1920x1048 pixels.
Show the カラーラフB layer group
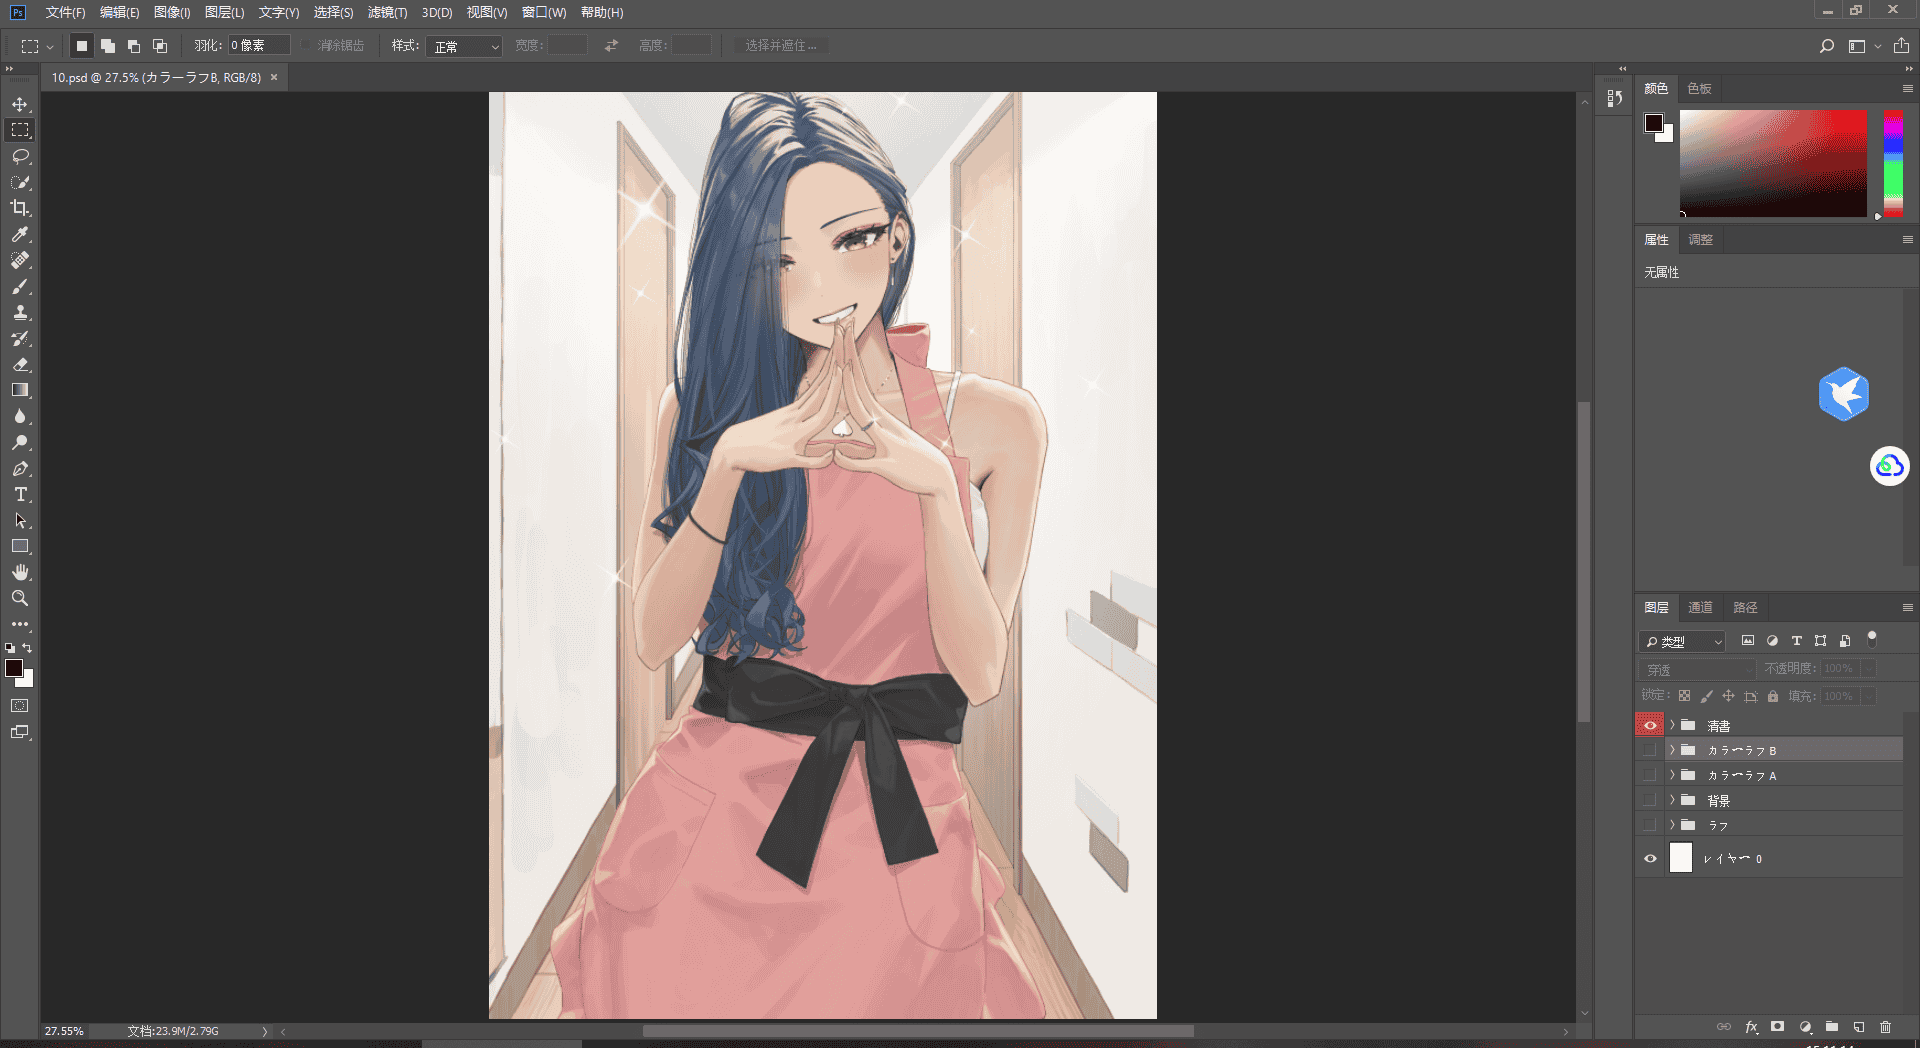point(1650,750)
